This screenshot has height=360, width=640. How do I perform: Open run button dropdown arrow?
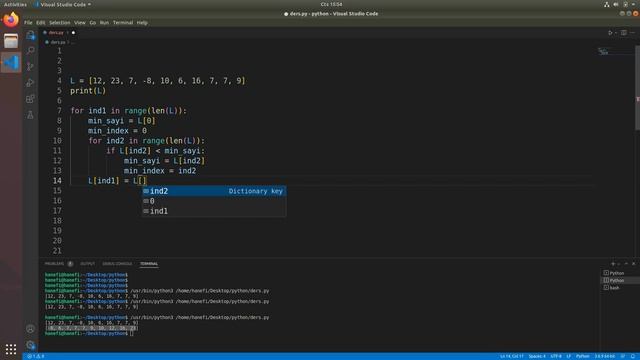click(616, 33)
